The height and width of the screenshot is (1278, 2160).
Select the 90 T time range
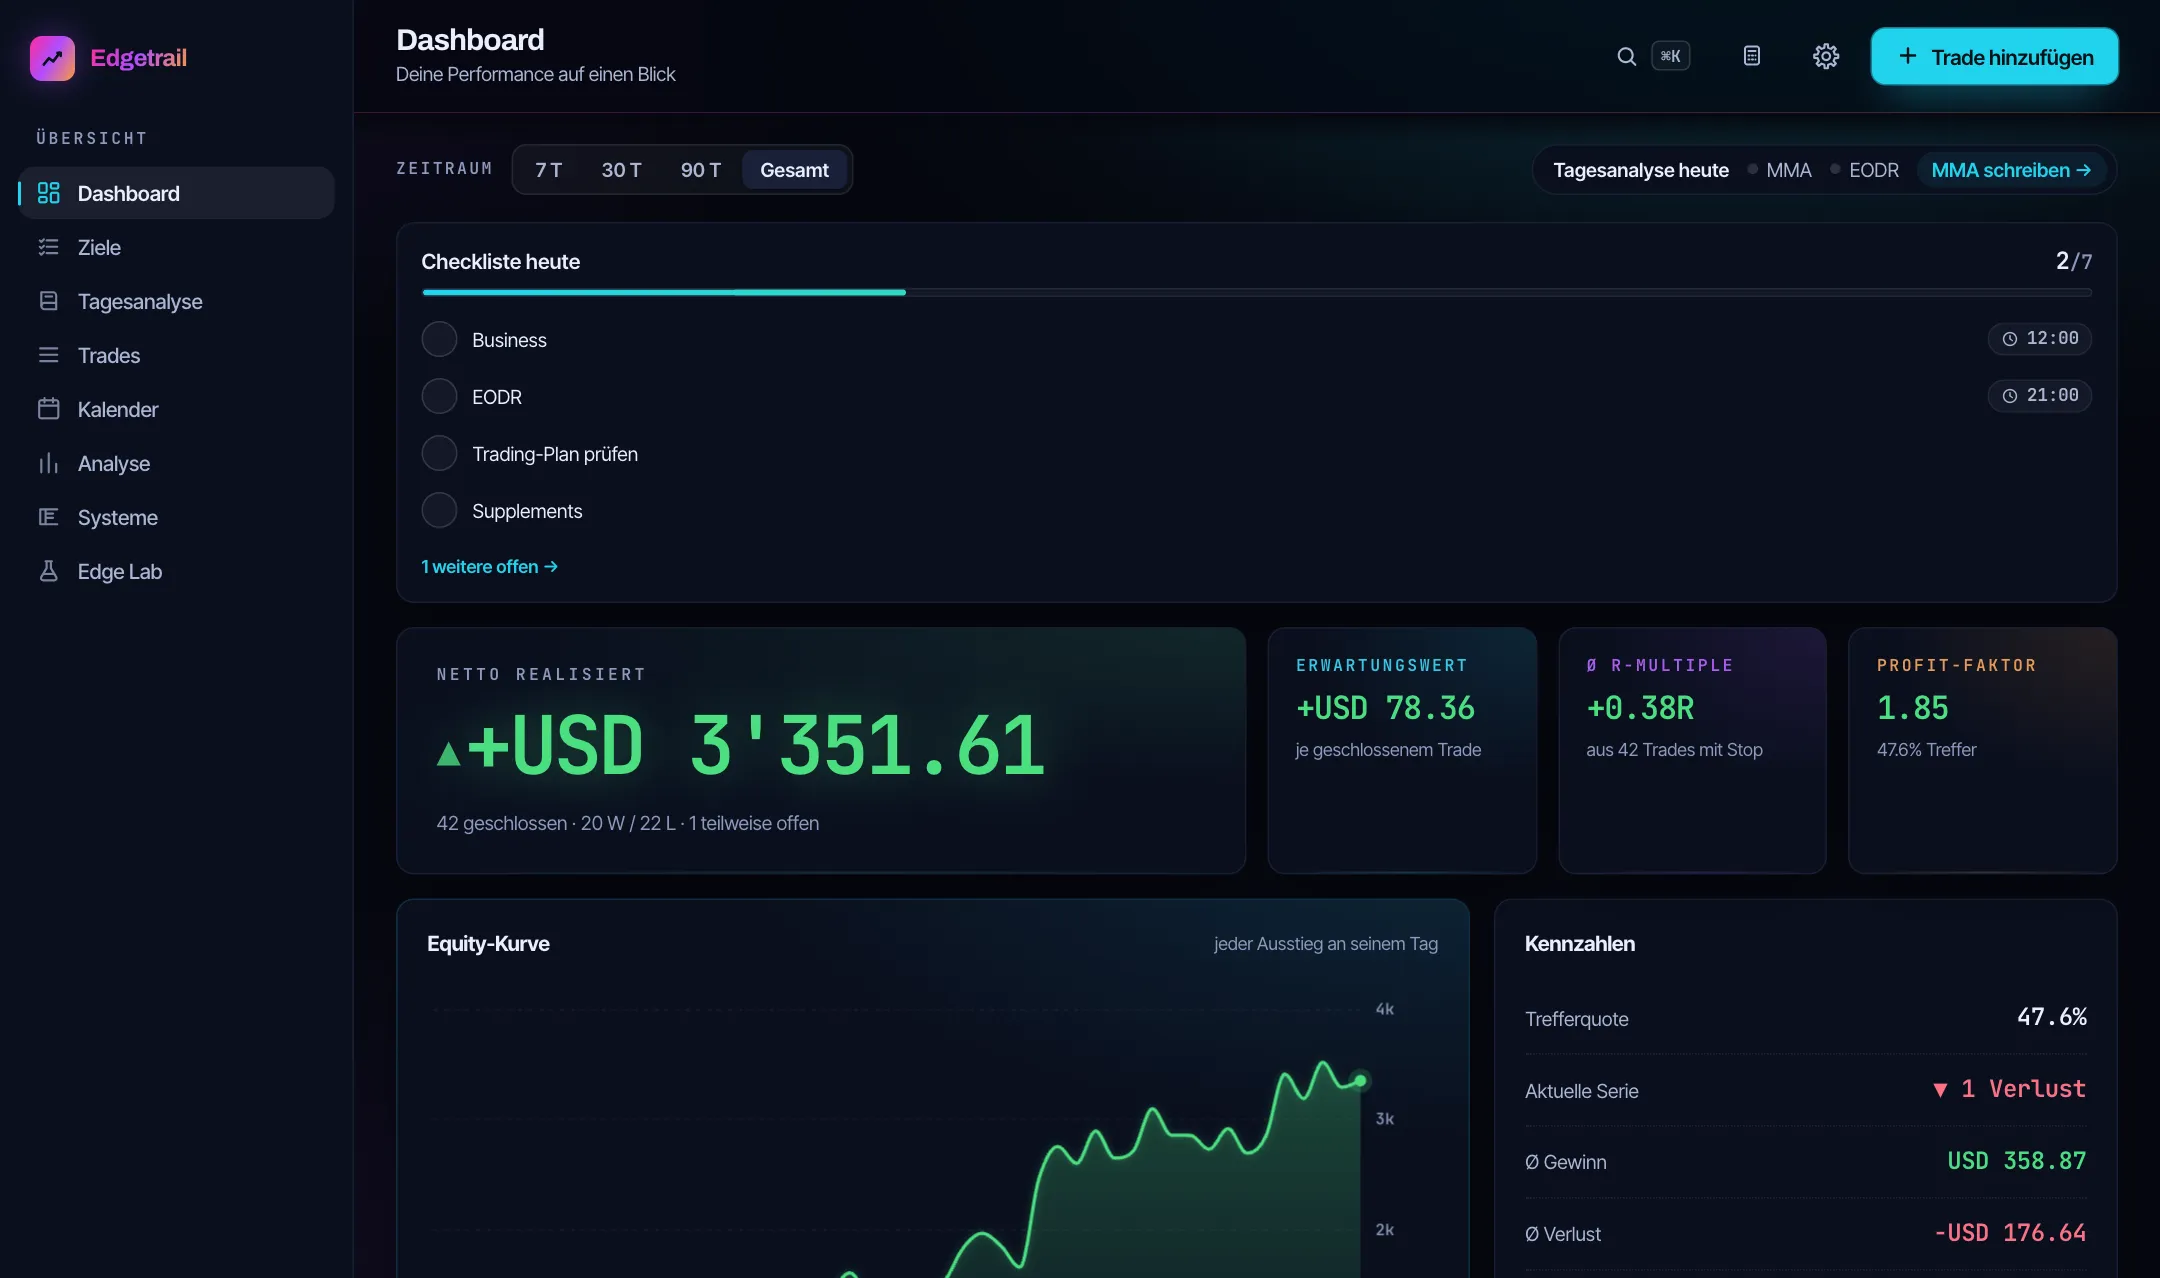(x=701, y=170)
